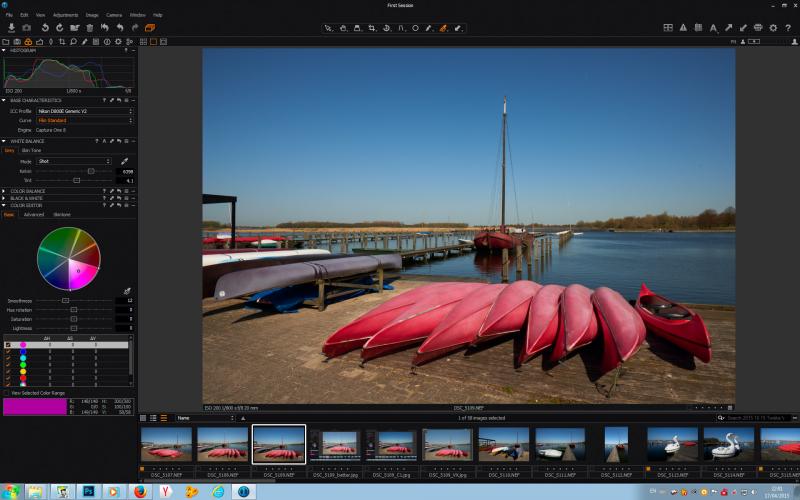Image resolution: width=800 pixels, height=500 pixels.
Task: Click the Undo arrow icon in the toolbar
Action: 120,28
